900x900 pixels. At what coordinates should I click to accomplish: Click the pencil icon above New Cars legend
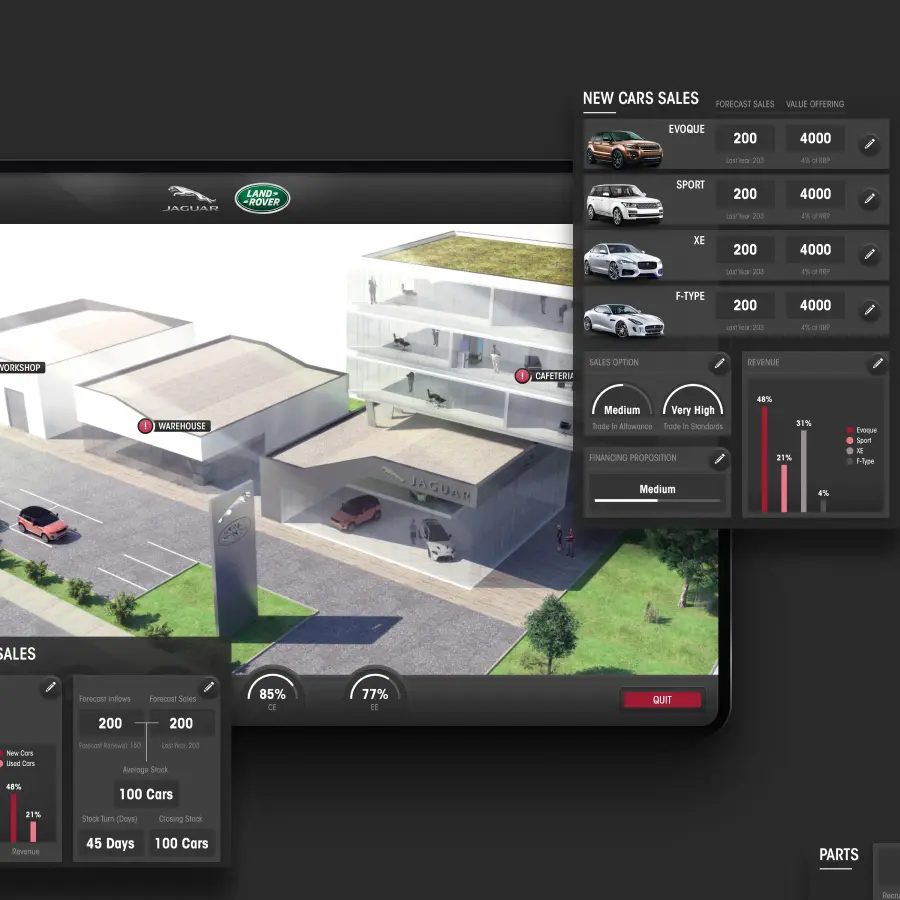click(51, 686)
